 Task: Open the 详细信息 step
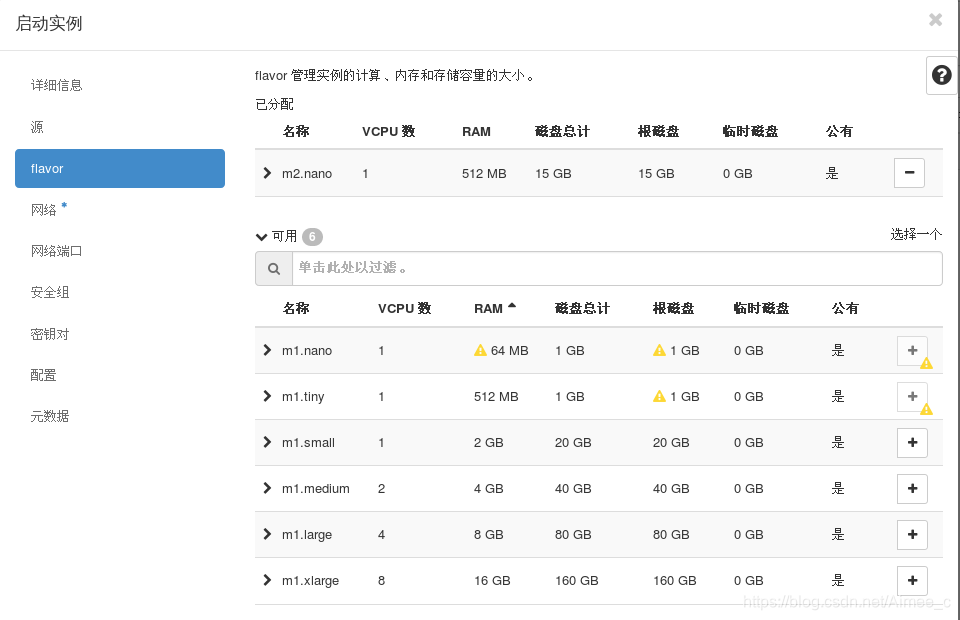coord(56,85)
